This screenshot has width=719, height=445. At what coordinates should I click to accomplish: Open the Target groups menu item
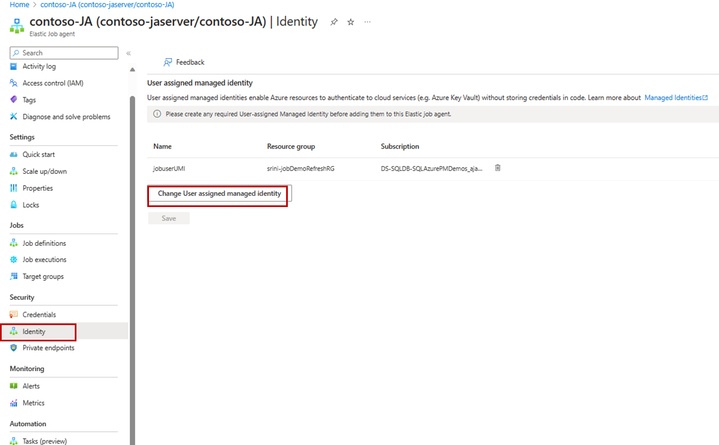click(x=43, y=276)
